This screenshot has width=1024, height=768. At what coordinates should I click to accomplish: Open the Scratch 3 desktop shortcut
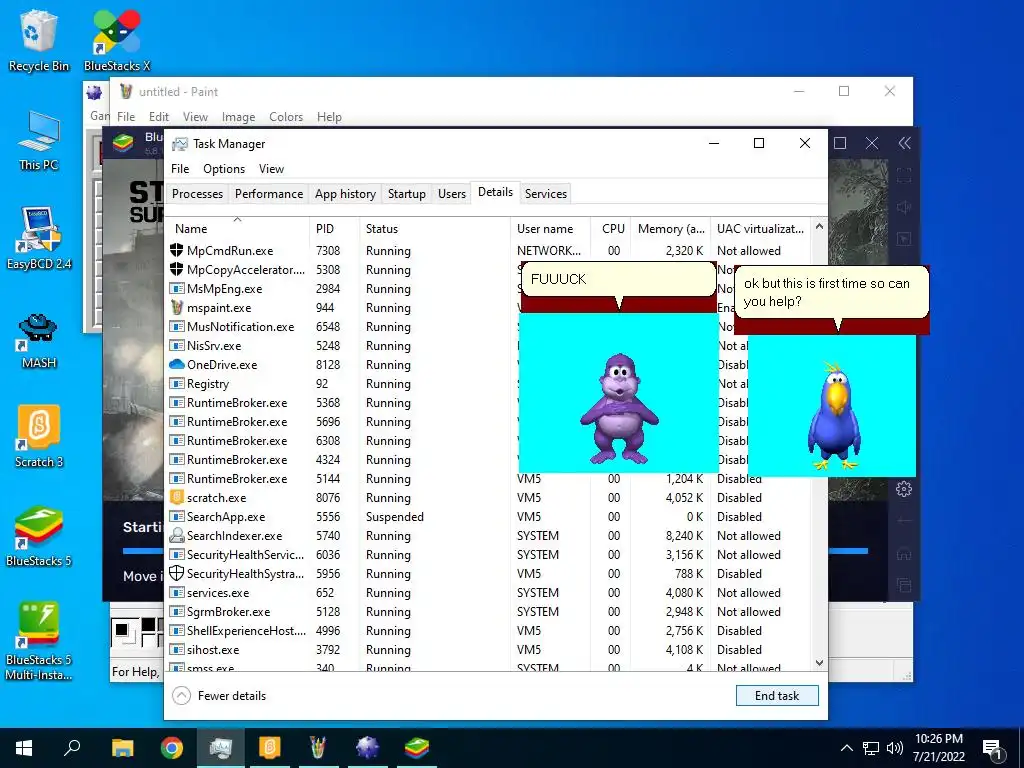pyautogui.click(x=39, y=436)
